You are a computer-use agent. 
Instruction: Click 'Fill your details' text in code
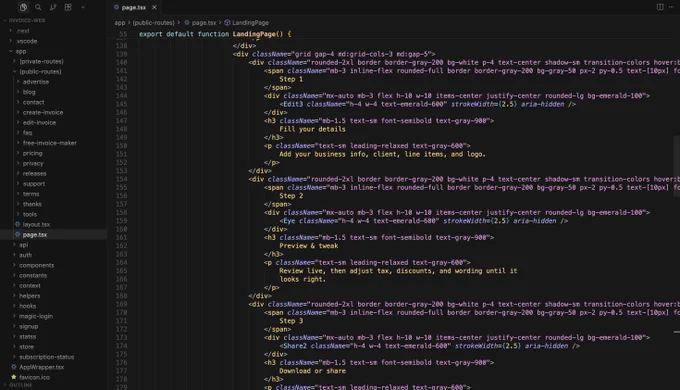pos(312,129)
